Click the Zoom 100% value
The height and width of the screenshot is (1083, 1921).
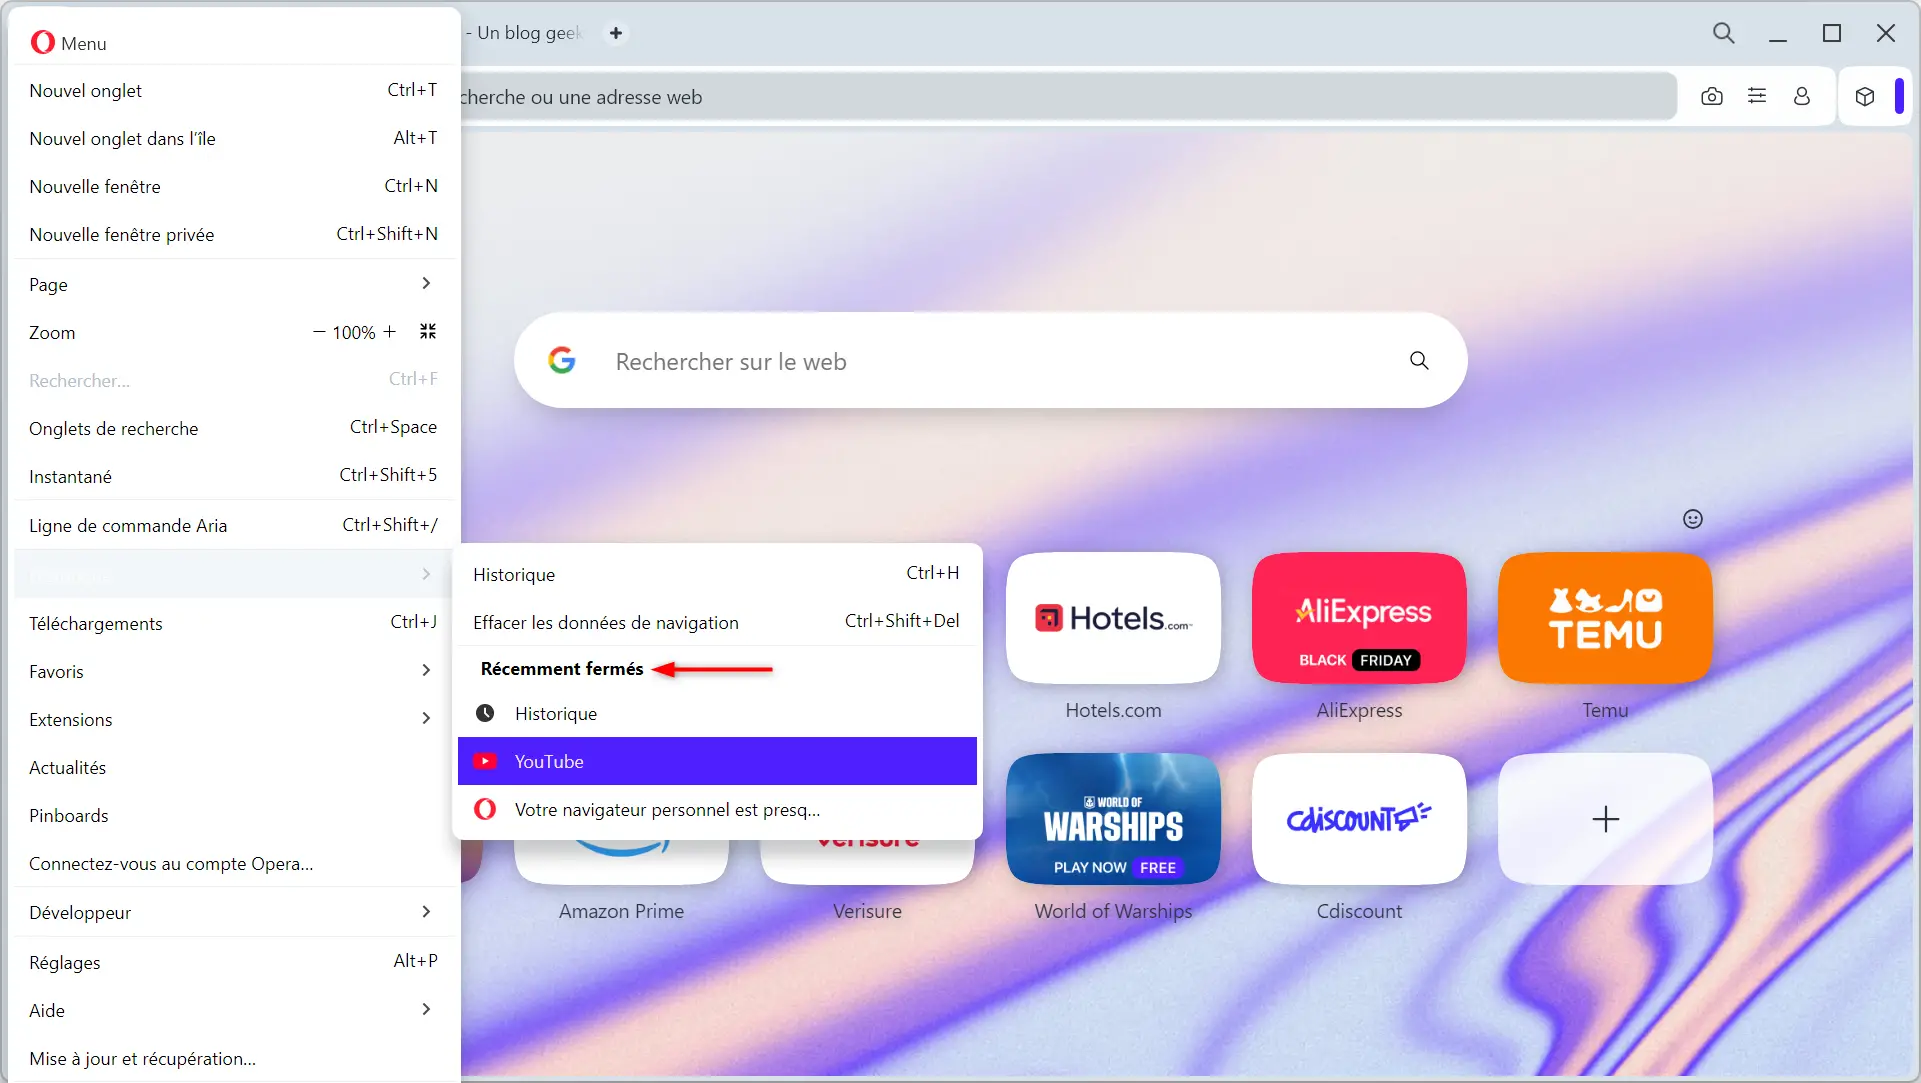(354, 332)
